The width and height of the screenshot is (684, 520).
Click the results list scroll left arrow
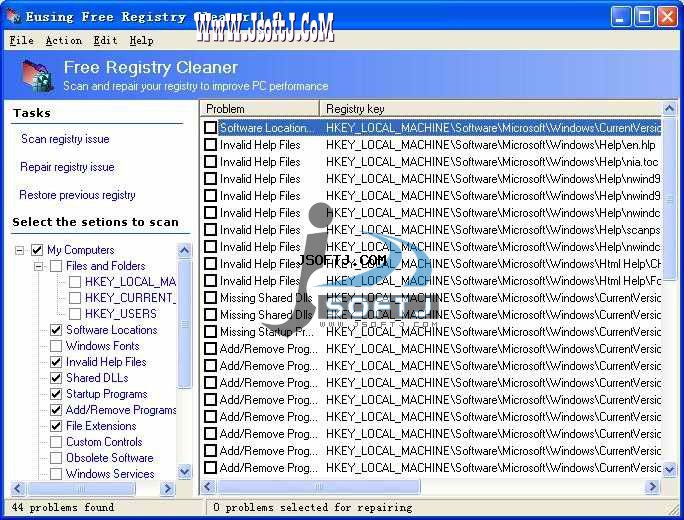pyautogui.click(x=208, y=486)
